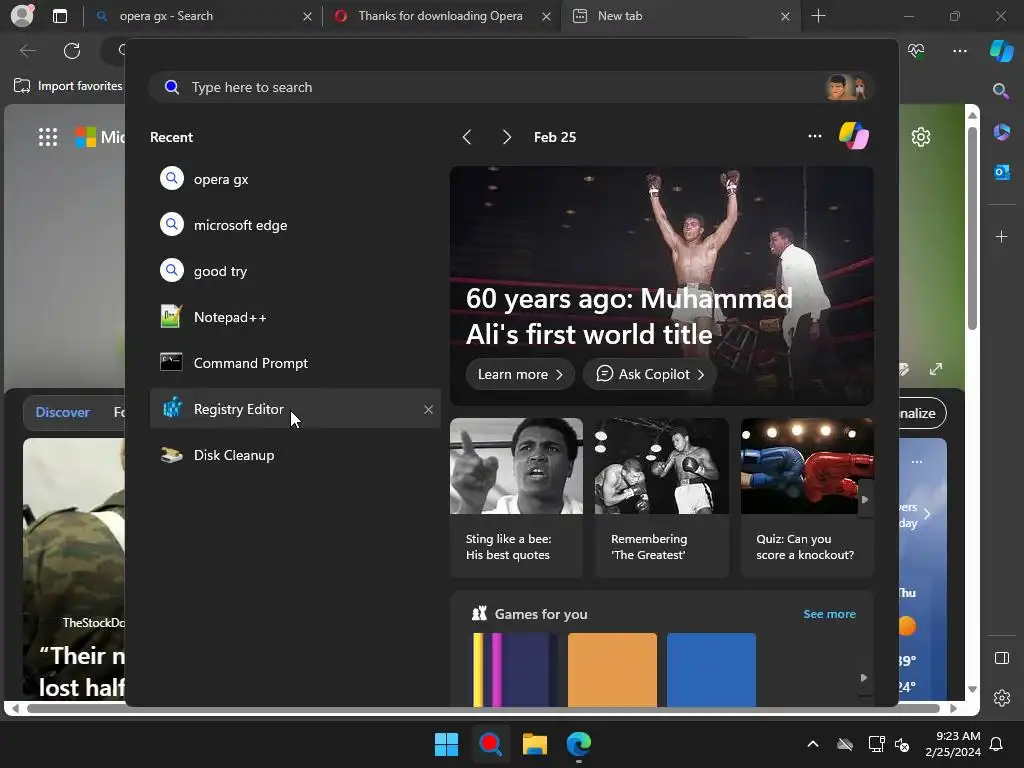Open the app launcher grid on new tab page

48,137
